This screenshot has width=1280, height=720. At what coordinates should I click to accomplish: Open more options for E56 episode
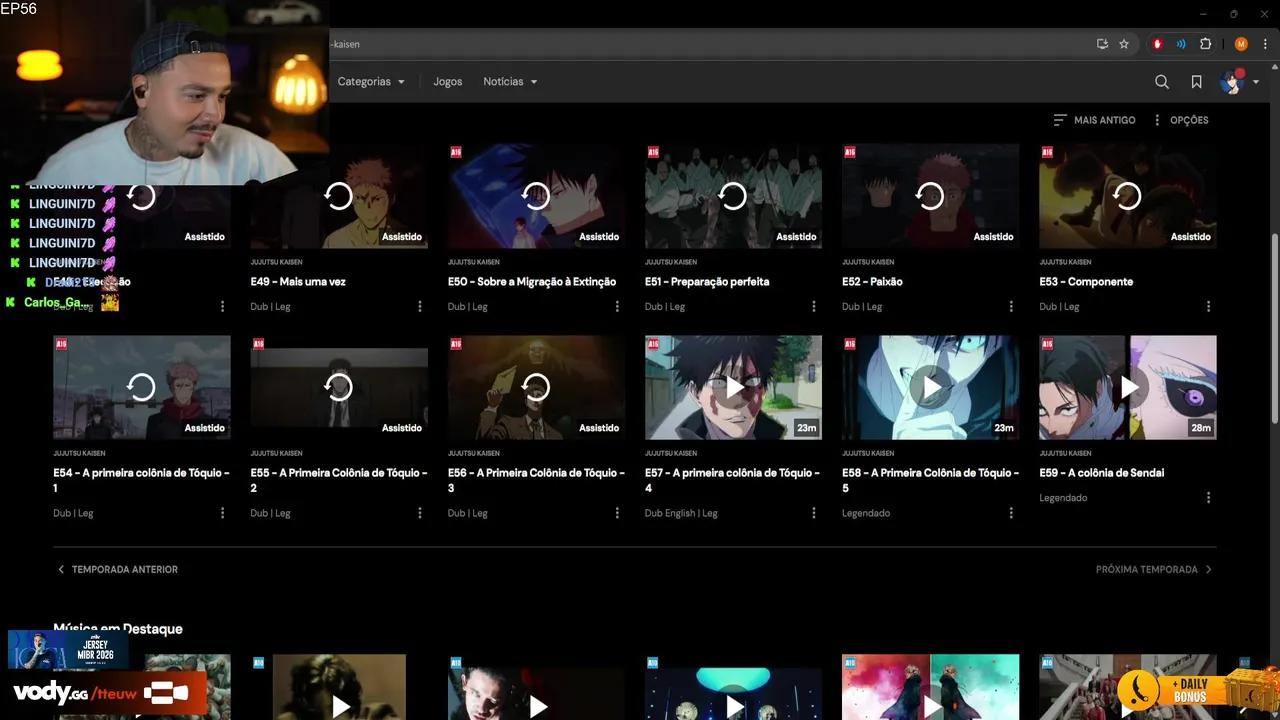click(616, 513)
